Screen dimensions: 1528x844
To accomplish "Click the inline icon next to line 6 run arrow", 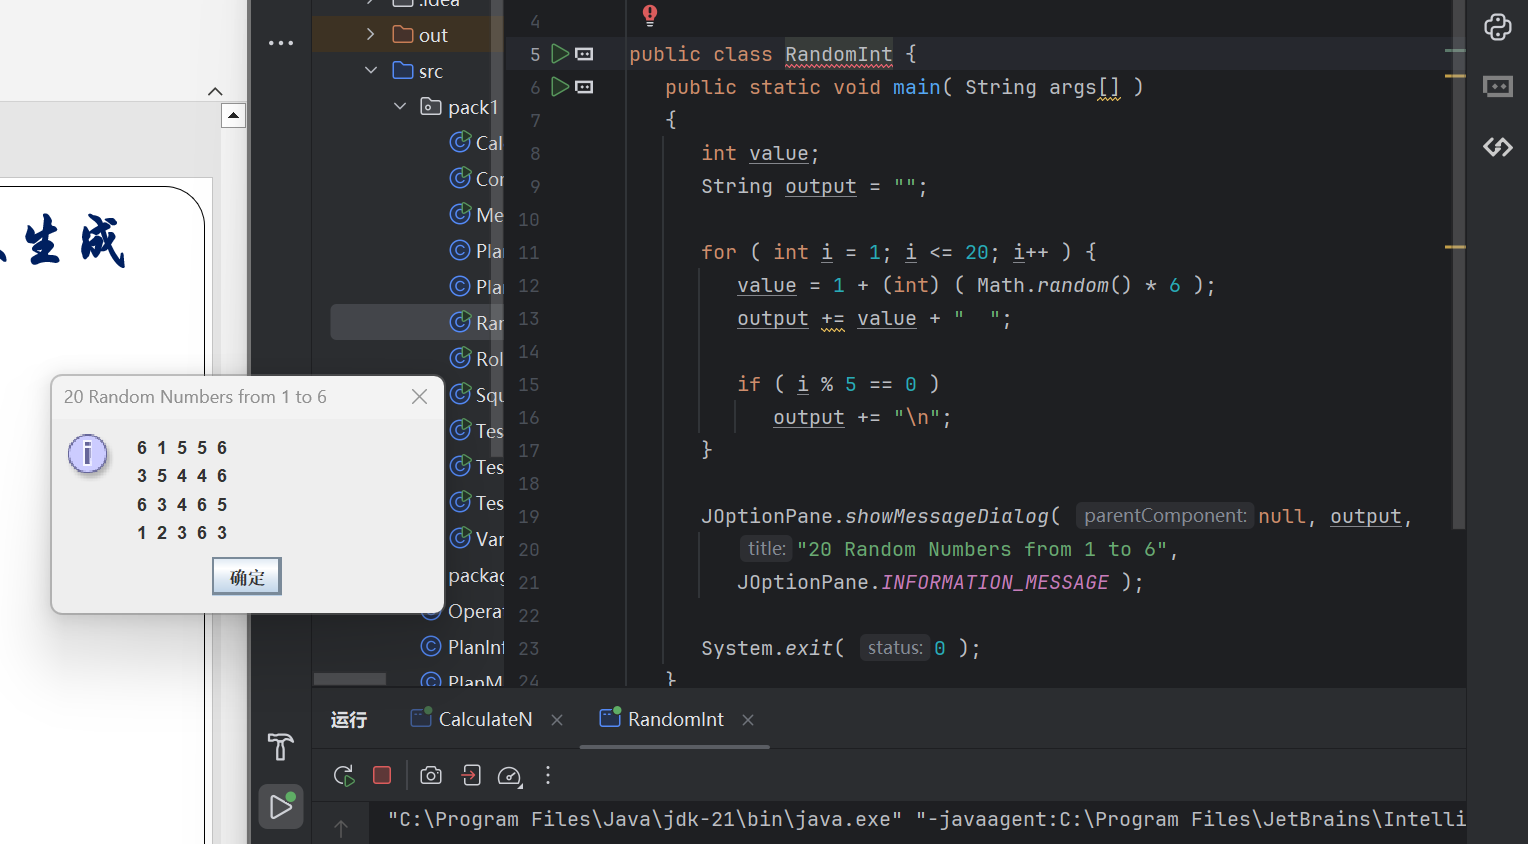I will (584, 87).
